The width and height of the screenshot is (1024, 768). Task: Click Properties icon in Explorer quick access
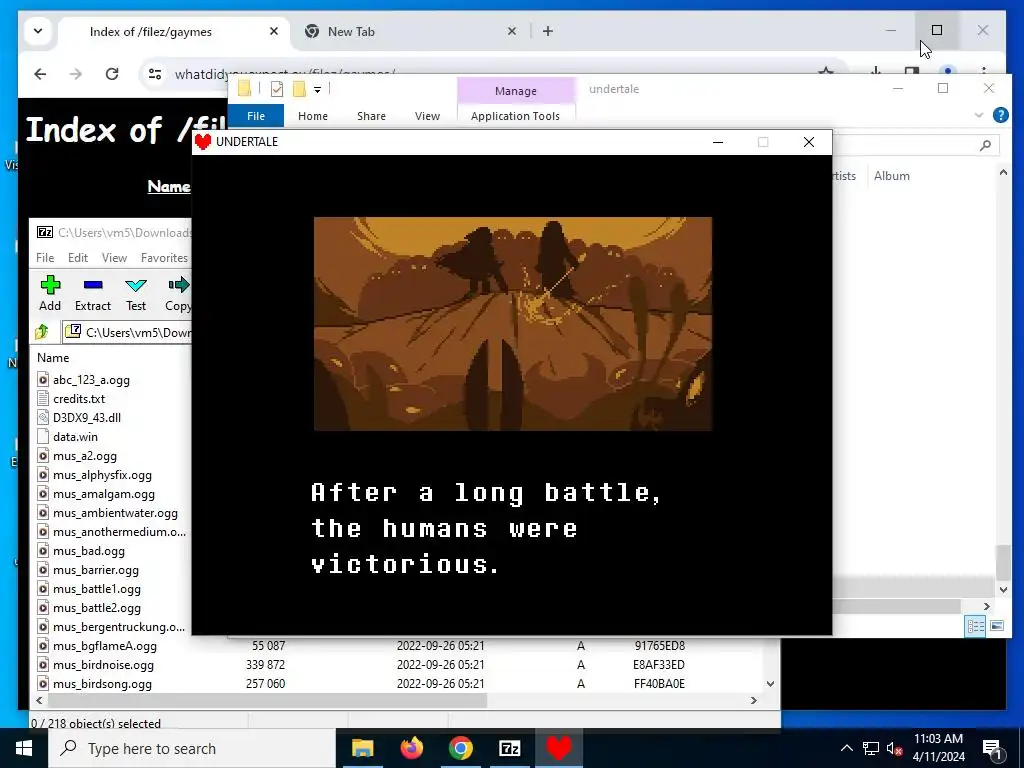click(x=277, y=89)
